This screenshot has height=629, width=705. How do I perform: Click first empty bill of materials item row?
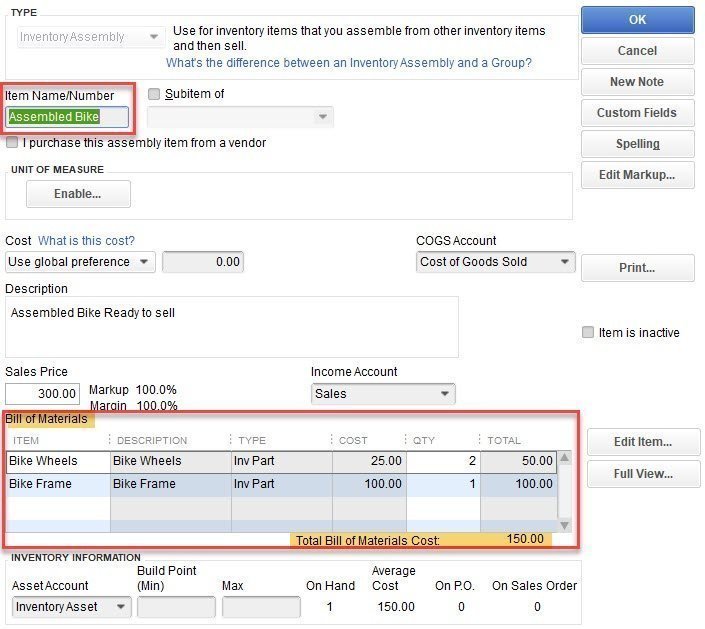click(x=58, y=509)
